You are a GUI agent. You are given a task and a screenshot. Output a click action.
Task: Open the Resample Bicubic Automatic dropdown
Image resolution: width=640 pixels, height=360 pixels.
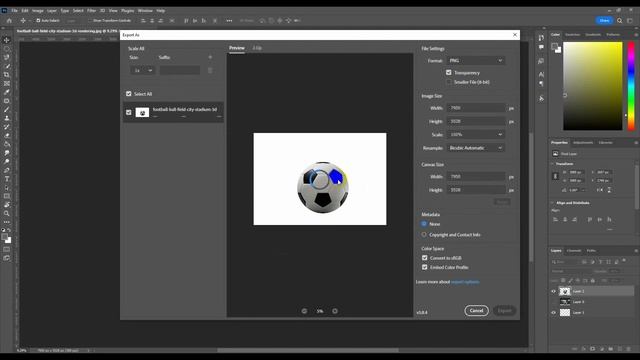pyautogui.click(x=476, y=148)
